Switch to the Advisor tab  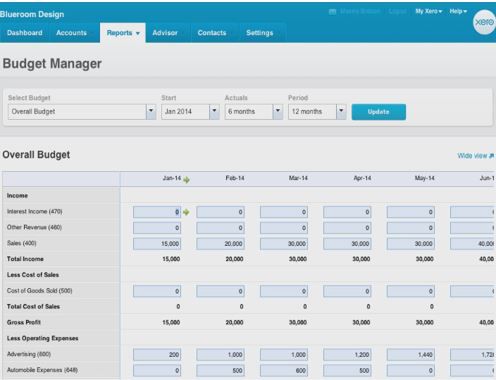point(165,33)
